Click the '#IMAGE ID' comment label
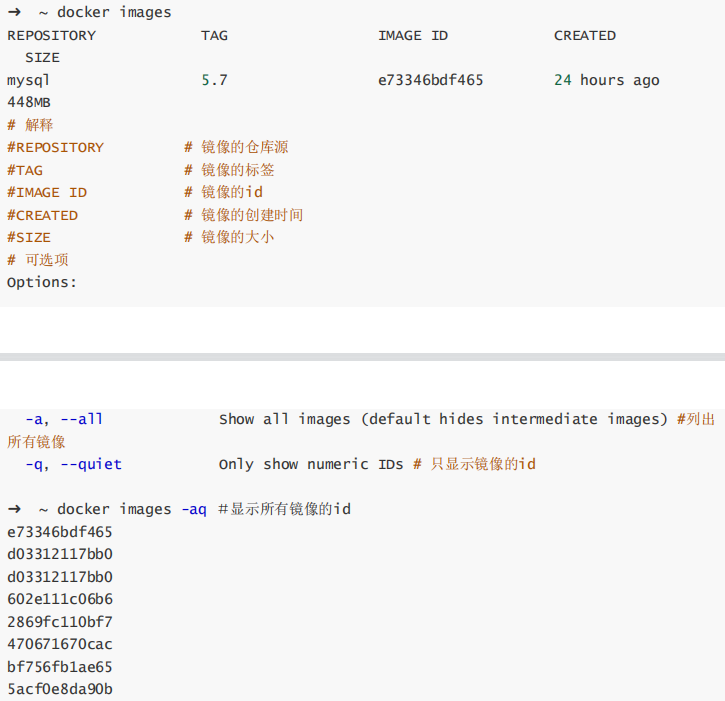Image resolution: width=725 pixels, height=701 pixels. [x=47, y=192]
